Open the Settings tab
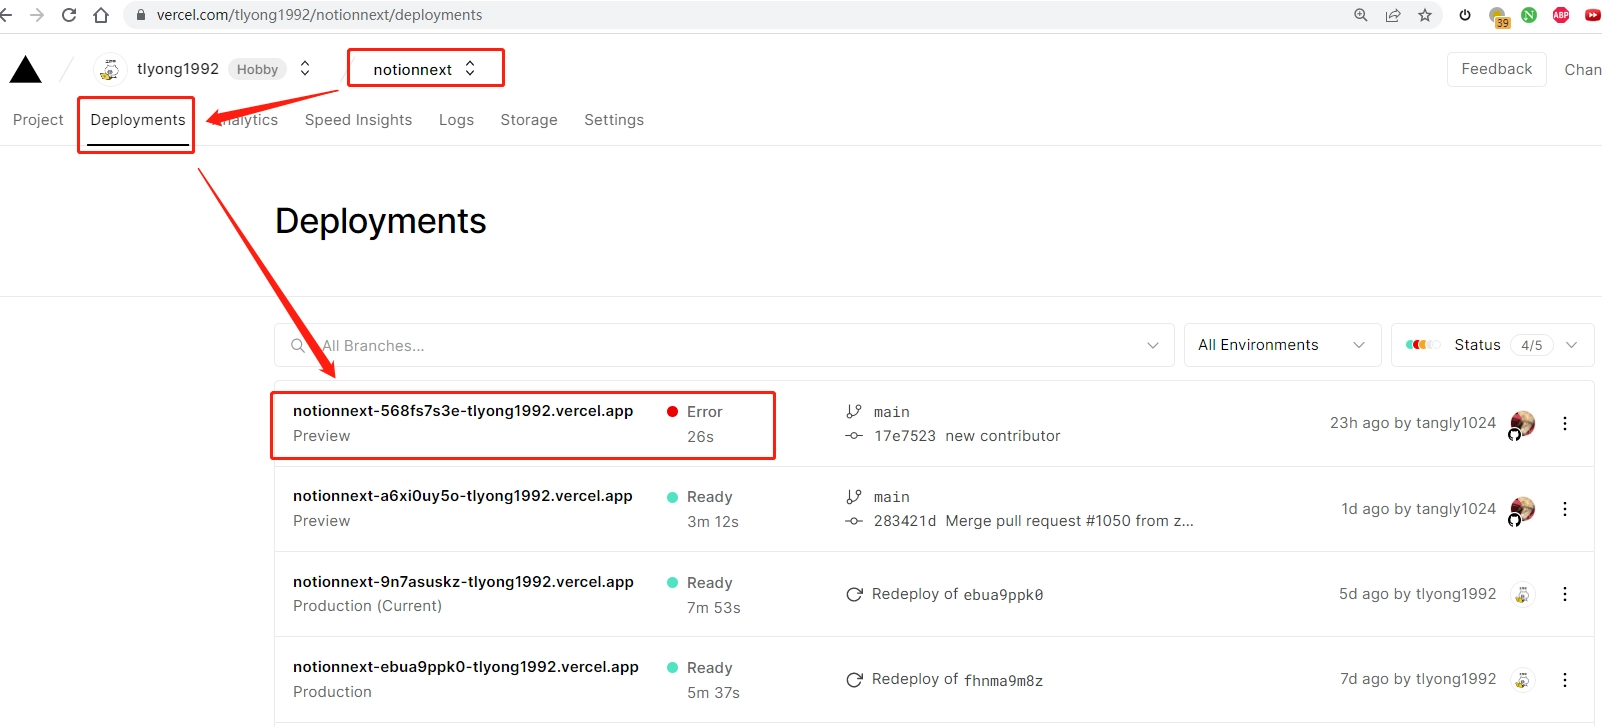The width and height of the screenshot is (1602, 726). point(614,120)
